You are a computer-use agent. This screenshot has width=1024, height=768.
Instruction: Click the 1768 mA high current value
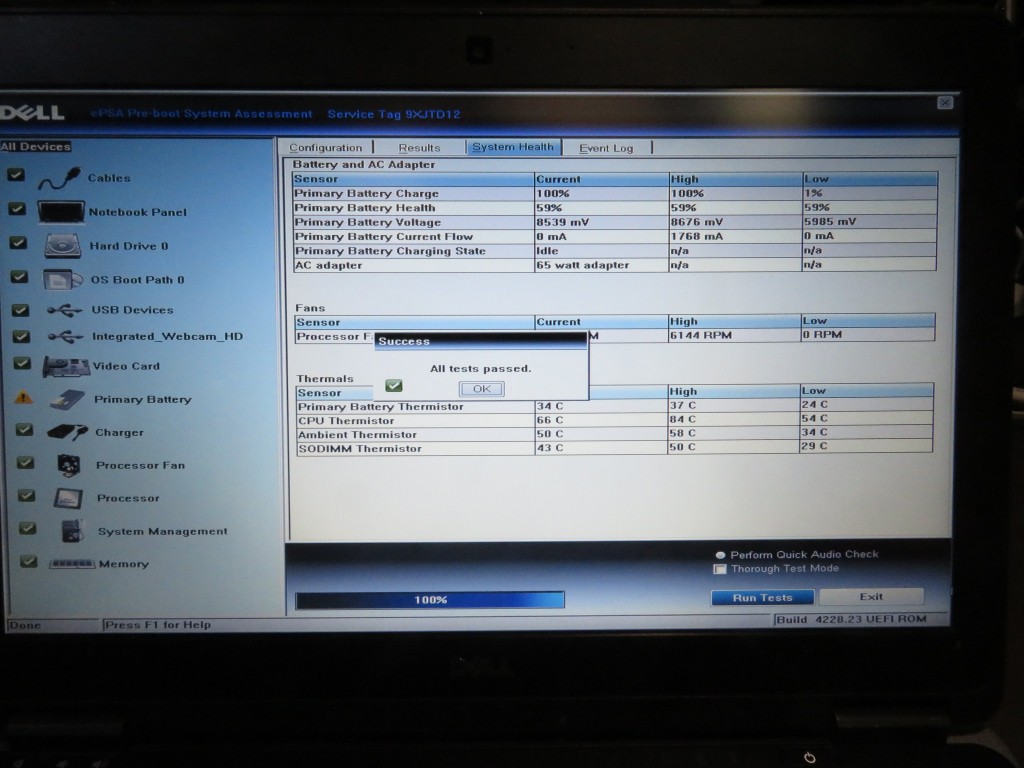696,236
